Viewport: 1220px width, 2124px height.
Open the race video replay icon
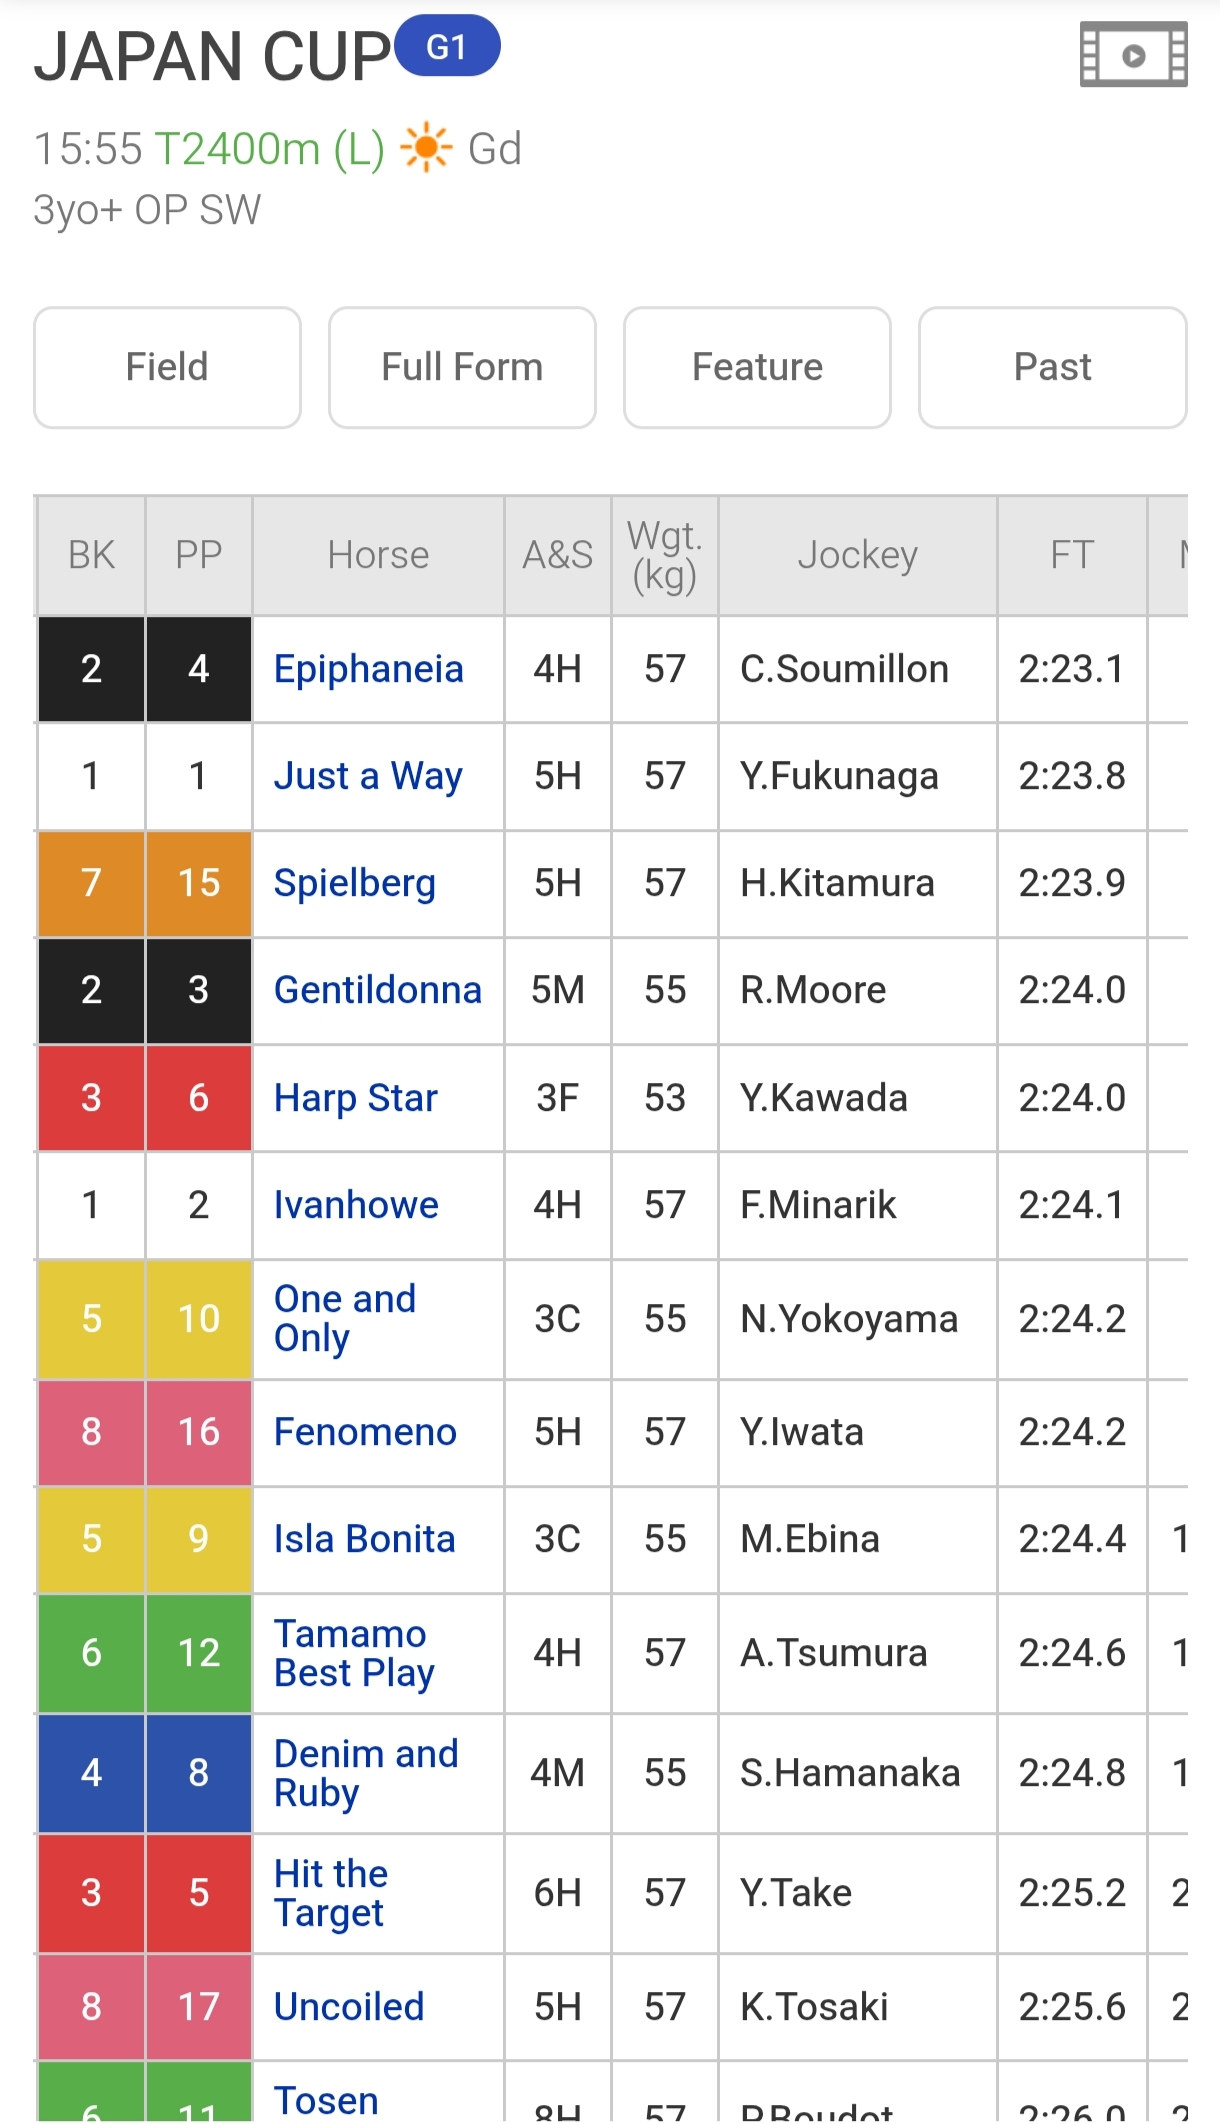click(1133, 55)
